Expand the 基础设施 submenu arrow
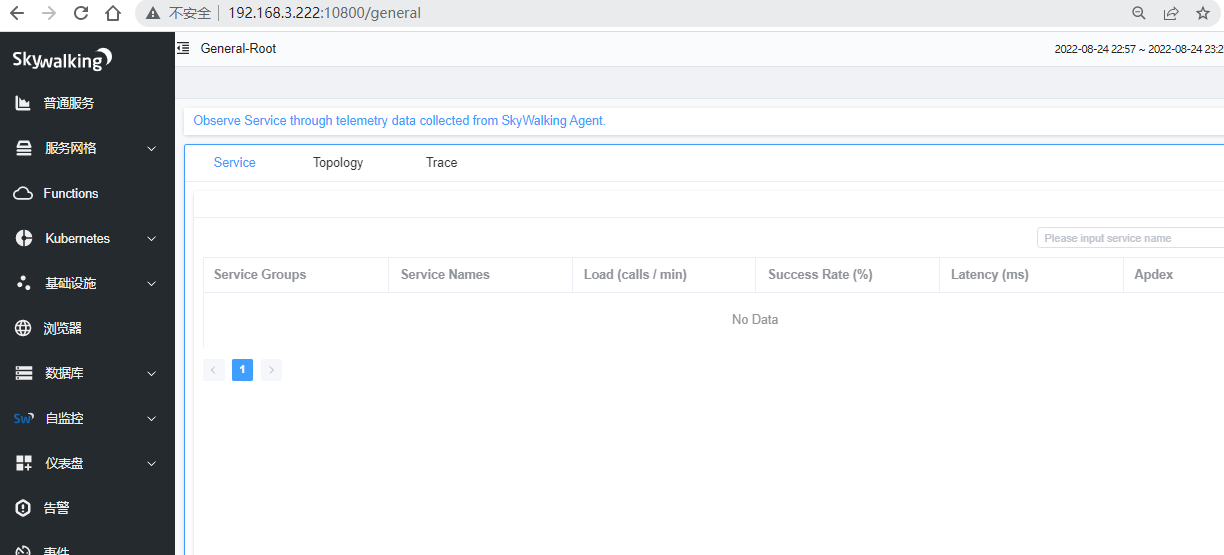The image size is (1224, 555). click(152, 283)
